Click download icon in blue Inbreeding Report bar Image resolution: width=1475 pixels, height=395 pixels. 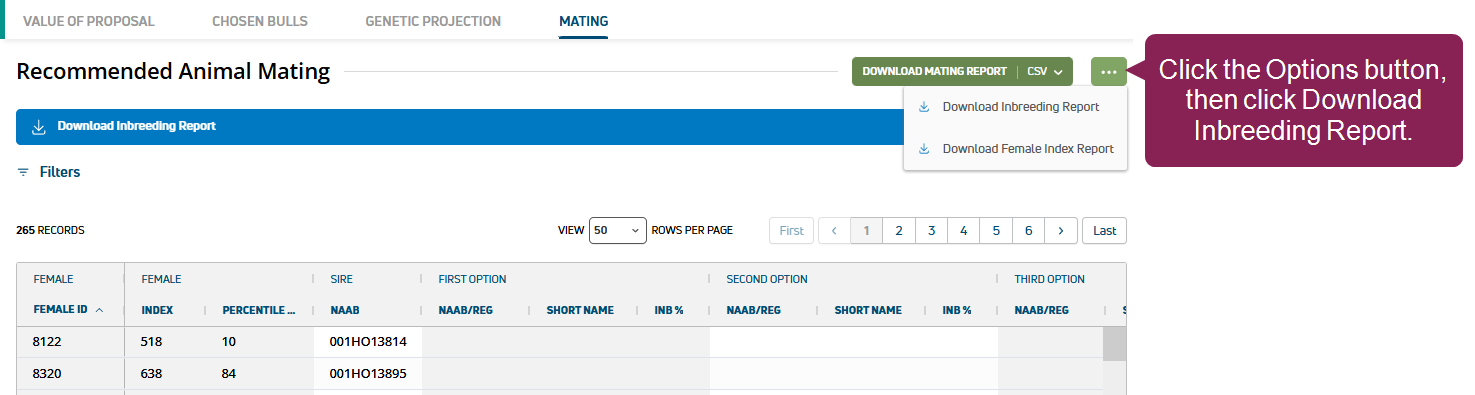click(39, 127)
